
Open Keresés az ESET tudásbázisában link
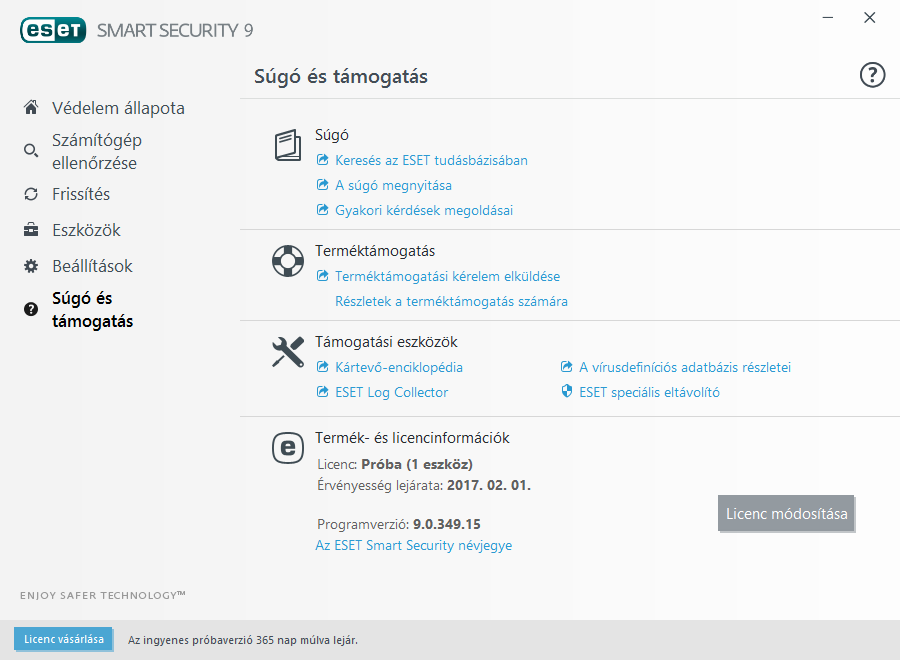[431, 160]
